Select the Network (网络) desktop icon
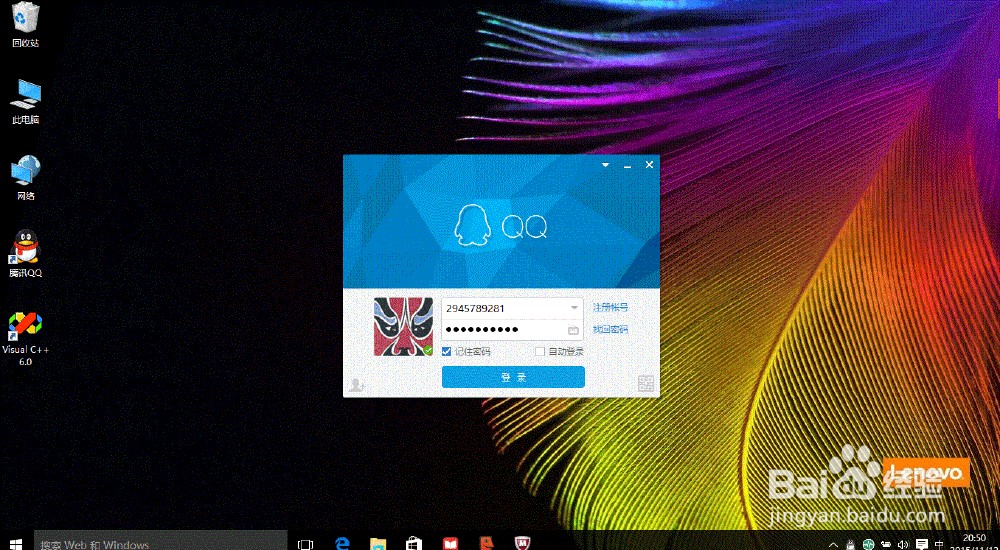Image resolution: width=1000 pixels, height=550 pixels. [26, 178]
